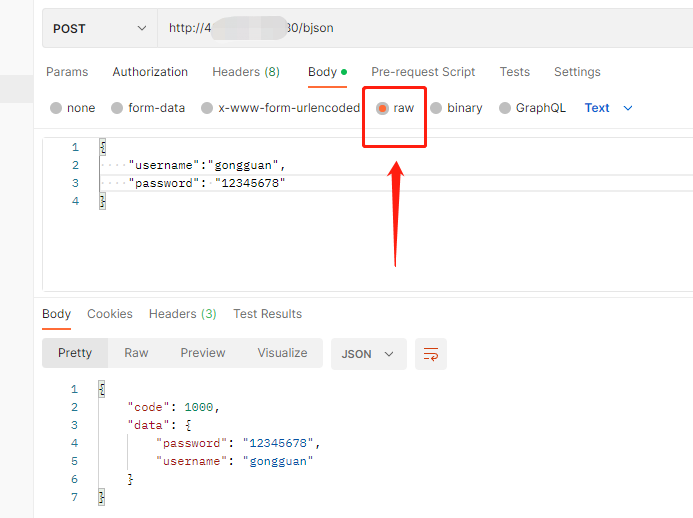View the response Cookies tab
This screenshot has width=693, height=518.
[110, 314]
